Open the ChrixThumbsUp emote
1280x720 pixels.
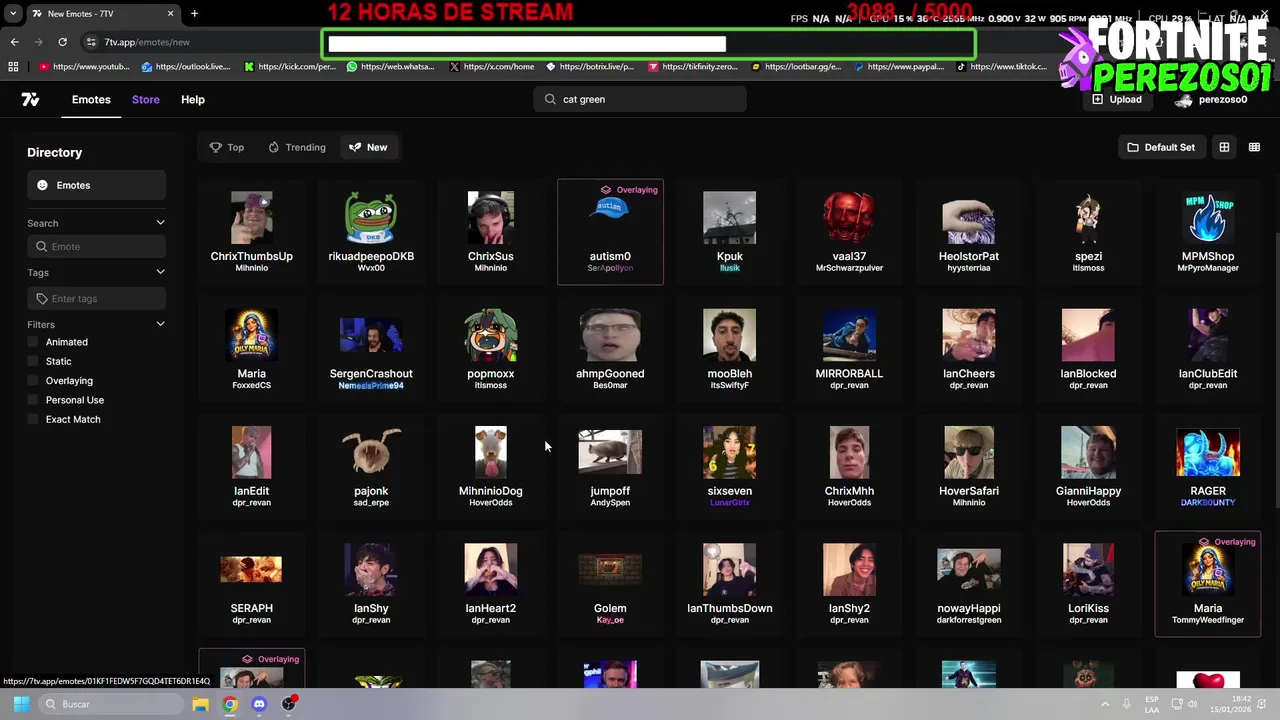(252, 232)
